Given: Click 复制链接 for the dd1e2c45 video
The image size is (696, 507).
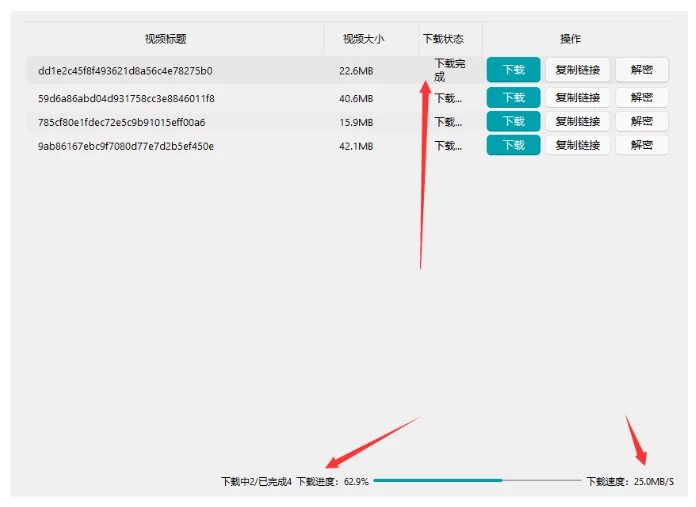Looking at the screenshot, I should click(577, 70).
